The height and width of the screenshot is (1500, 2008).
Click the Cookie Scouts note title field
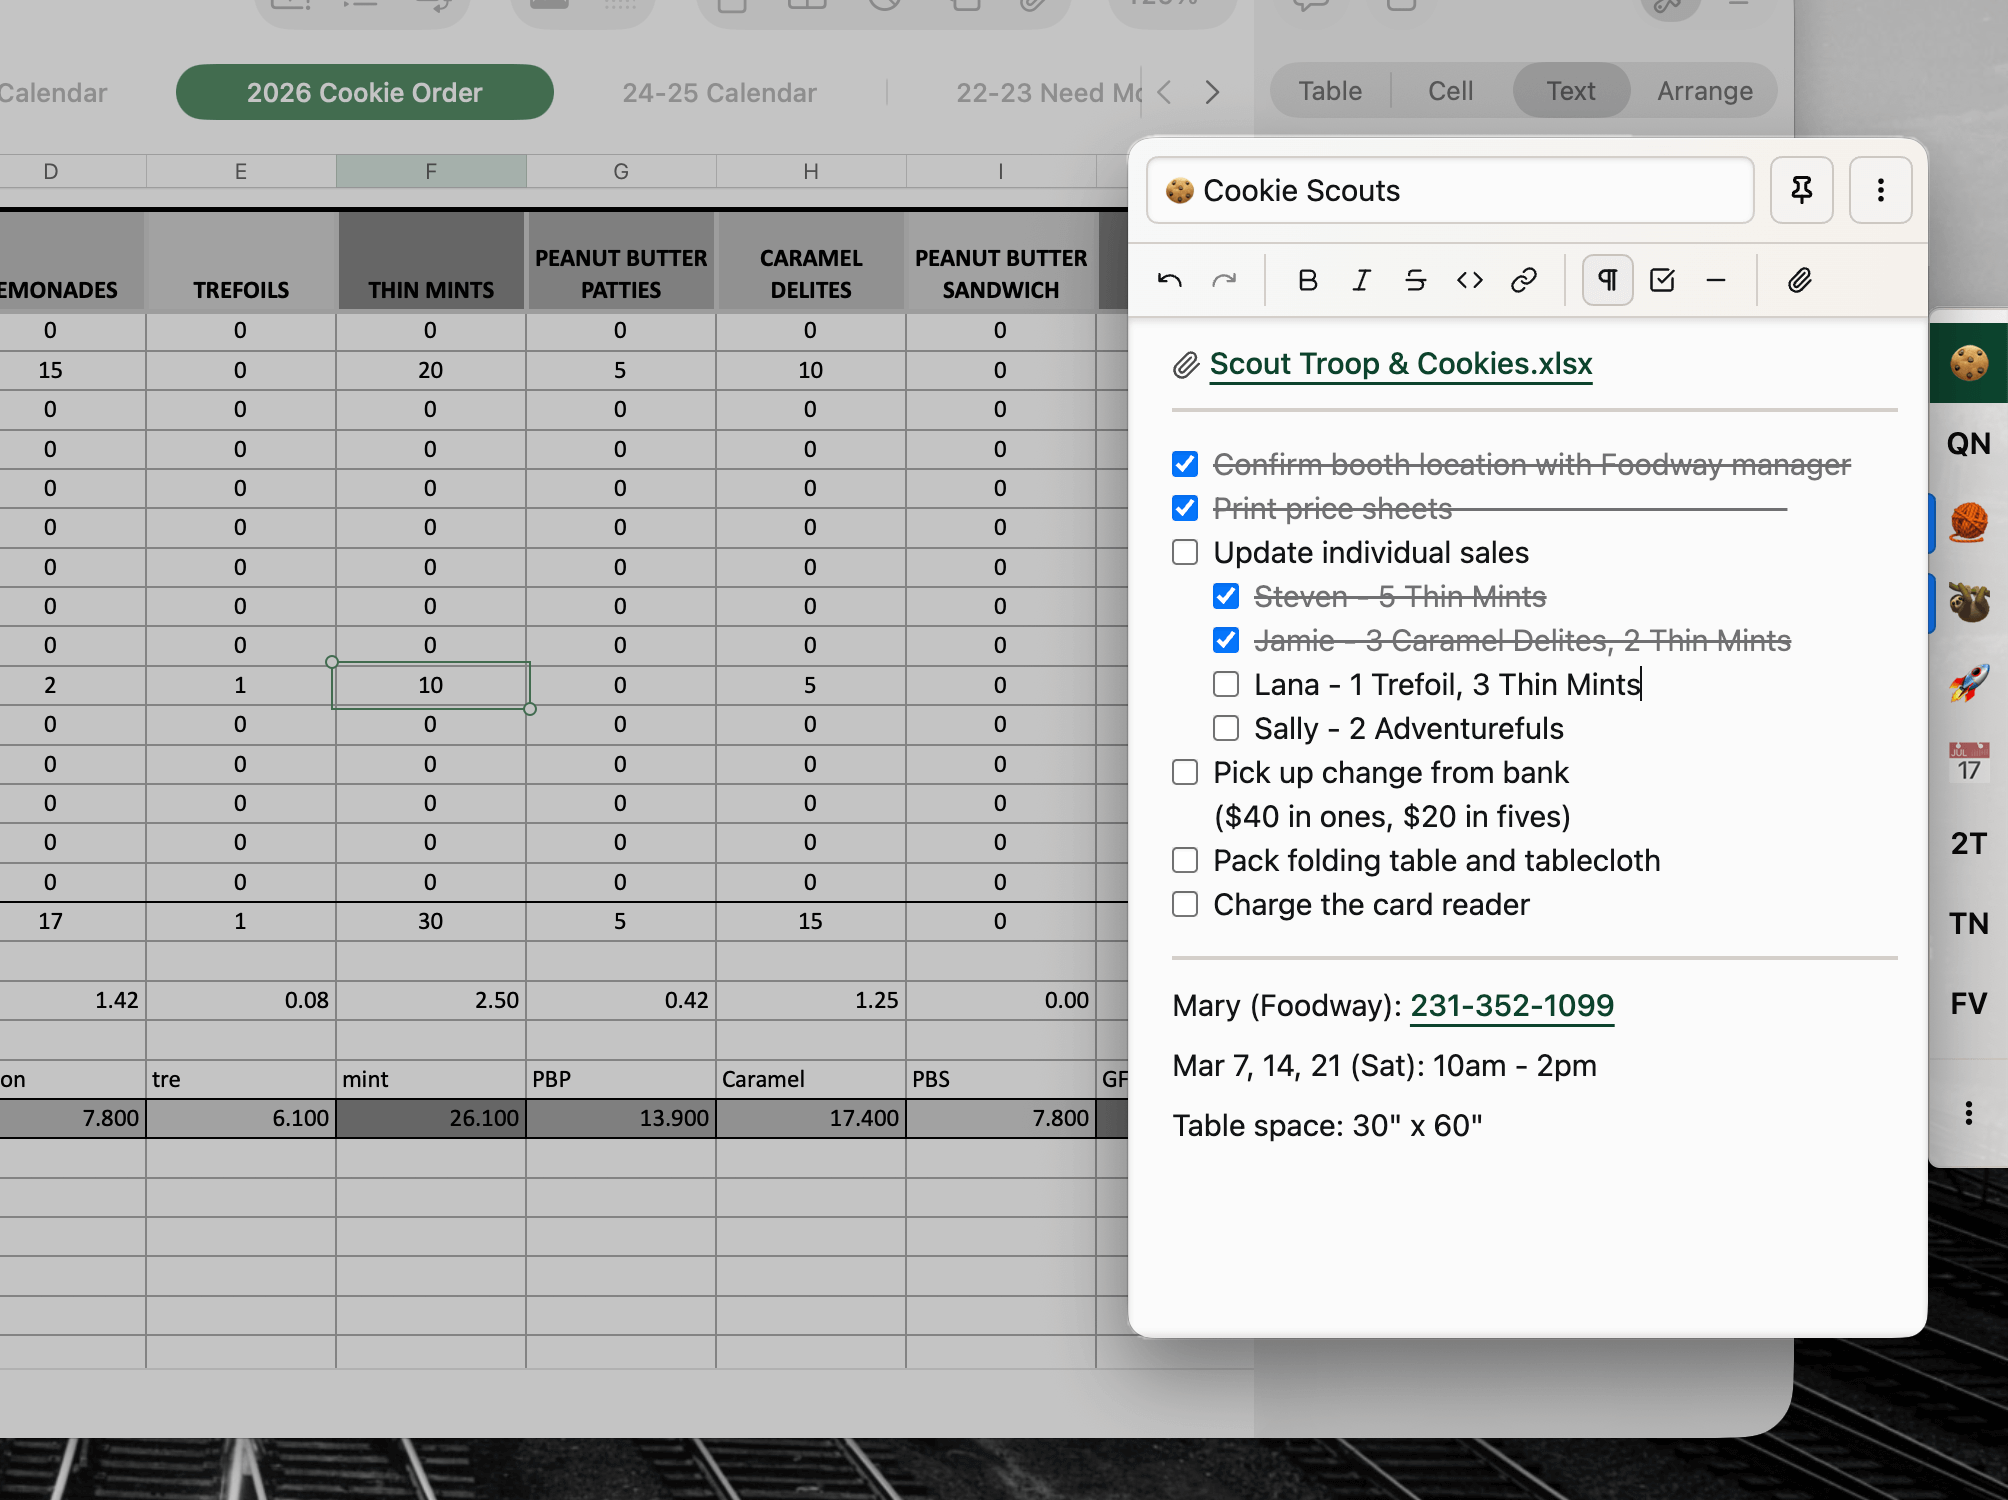click(x=1450, y=190)
